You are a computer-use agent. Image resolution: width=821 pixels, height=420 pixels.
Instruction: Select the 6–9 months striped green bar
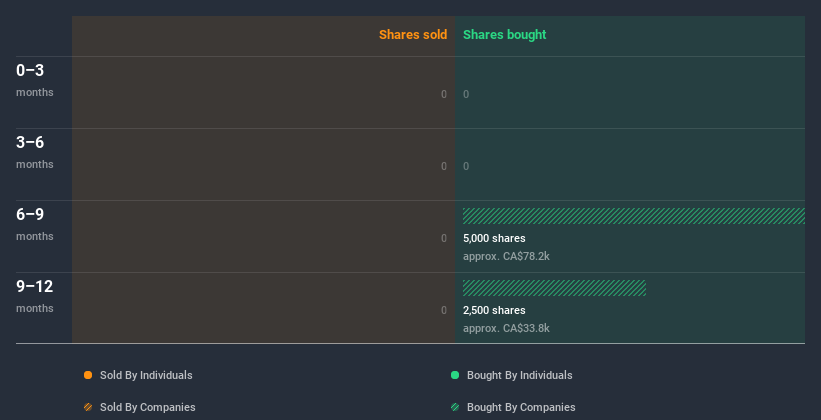634,216
